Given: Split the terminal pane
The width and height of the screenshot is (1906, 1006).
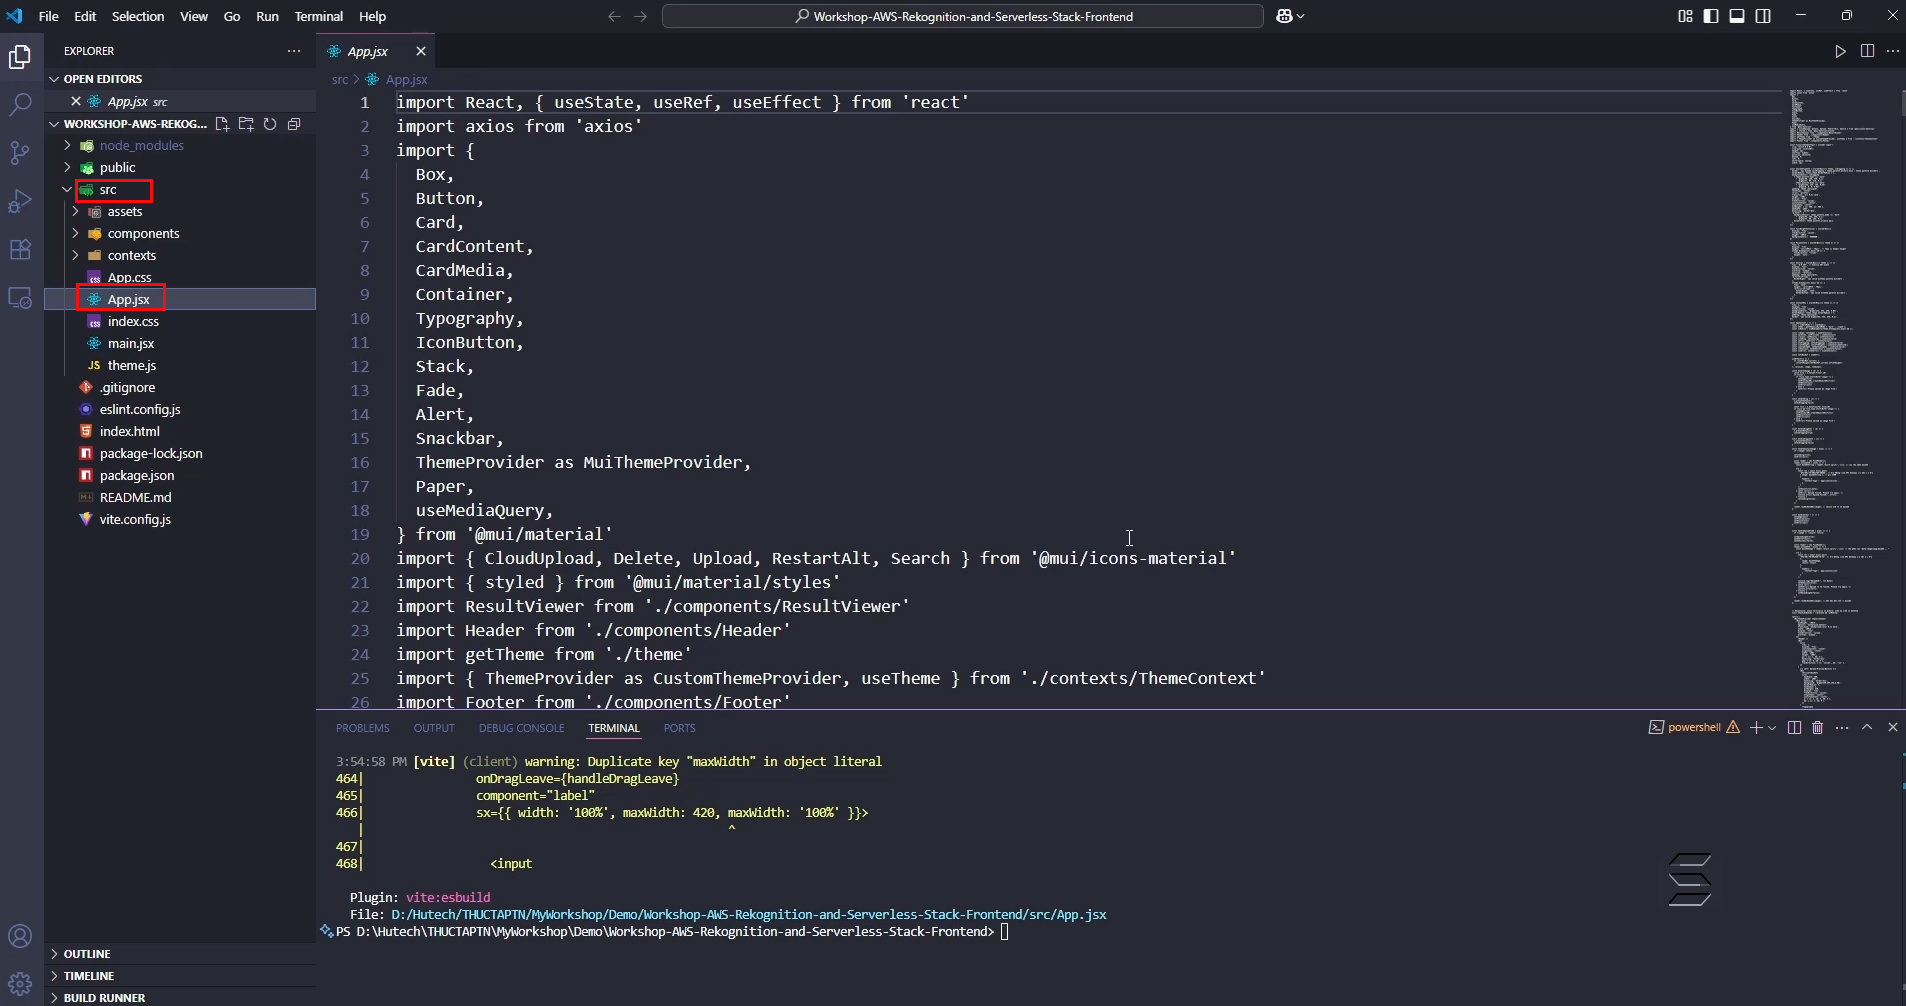Looking at the screenshot, I should coord(1794,727).
